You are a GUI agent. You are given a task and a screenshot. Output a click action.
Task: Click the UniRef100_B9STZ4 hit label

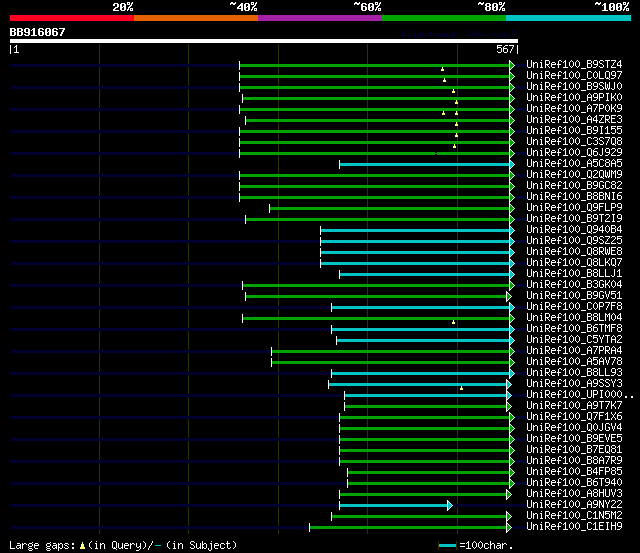coord(574,64)
